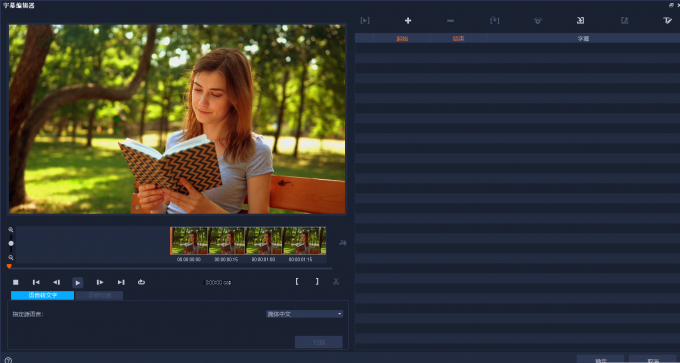Stop video playback
The height and width of the screenshot is (363, 680).
point(16,282)
